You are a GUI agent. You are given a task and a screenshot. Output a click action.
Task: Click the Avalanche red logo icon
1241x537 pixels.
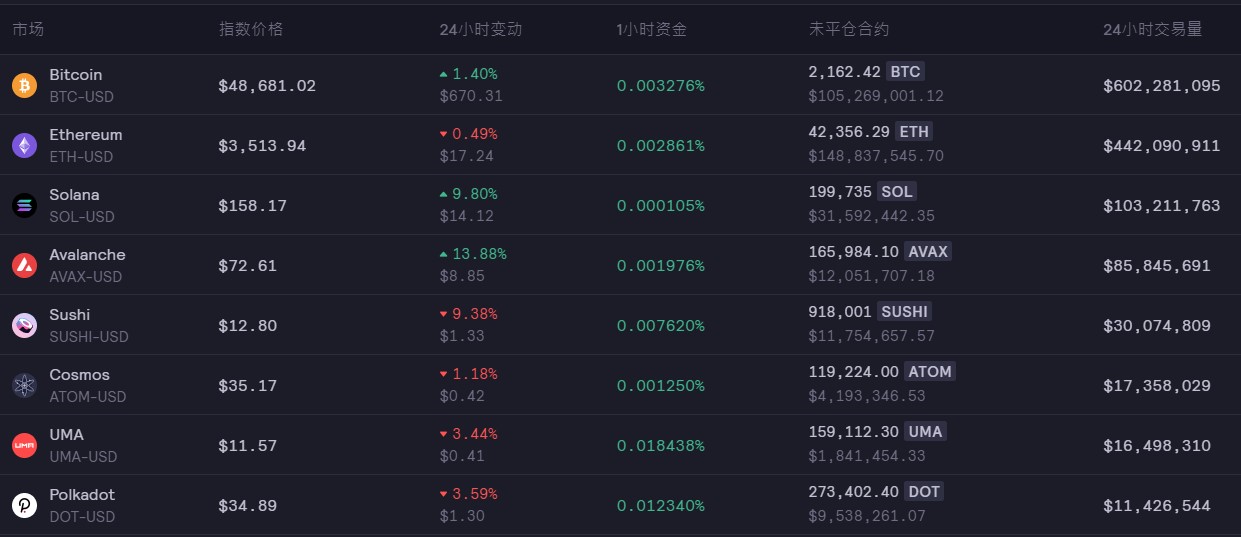point(24,265)
